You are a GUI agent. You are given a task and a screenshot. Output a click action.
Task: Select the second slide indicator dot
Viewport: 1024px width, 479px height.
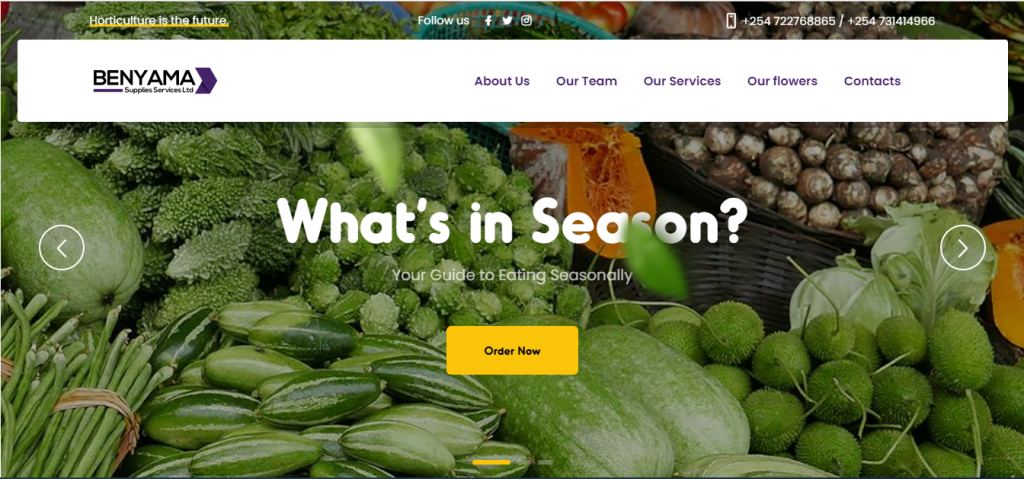[523, 462]
